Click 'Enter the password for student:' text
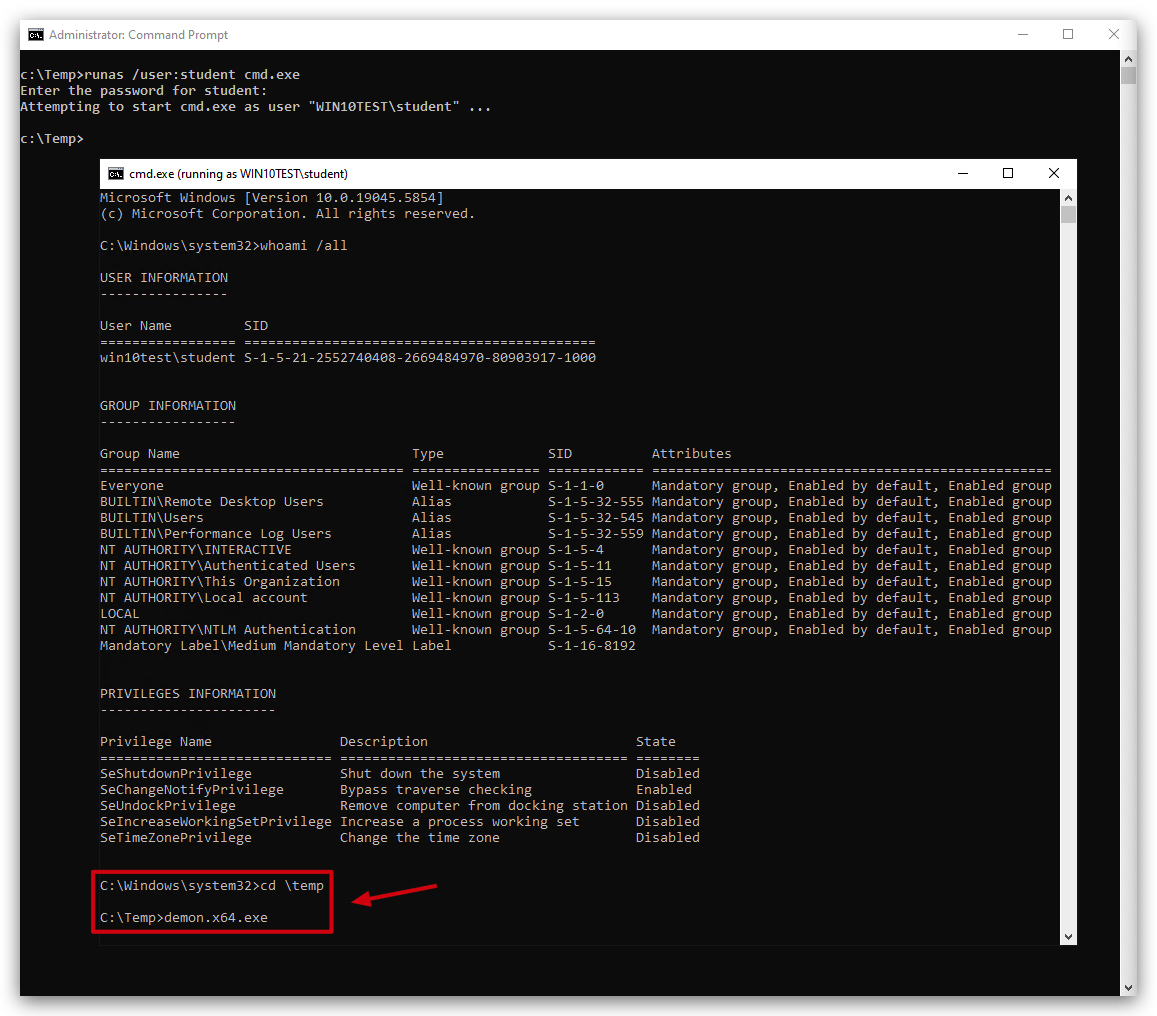This screenshot has width=1157, height=1016. tap(144, 91)
